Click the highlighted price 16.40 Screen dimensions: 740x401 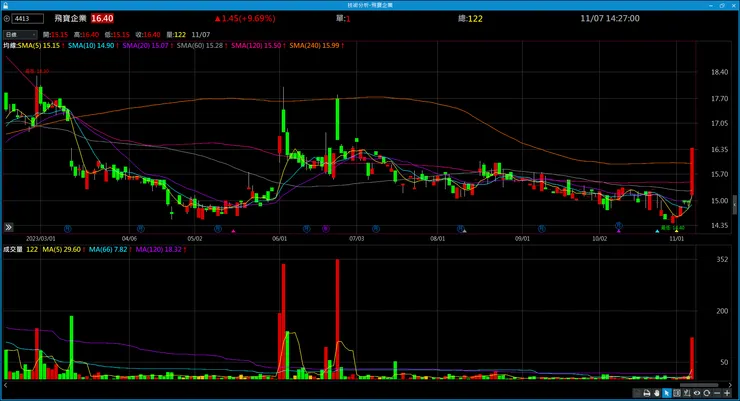point(102,18)
